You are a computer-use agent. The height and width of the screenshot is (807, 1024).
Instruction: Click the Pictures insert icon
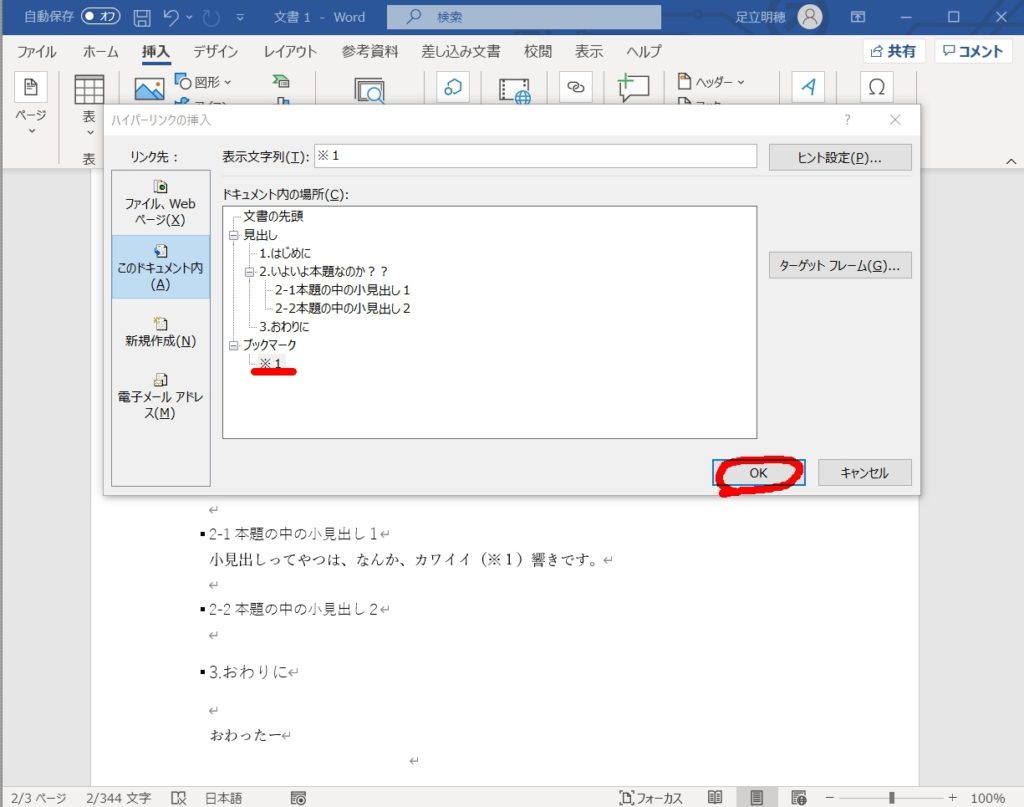[149, 89]
